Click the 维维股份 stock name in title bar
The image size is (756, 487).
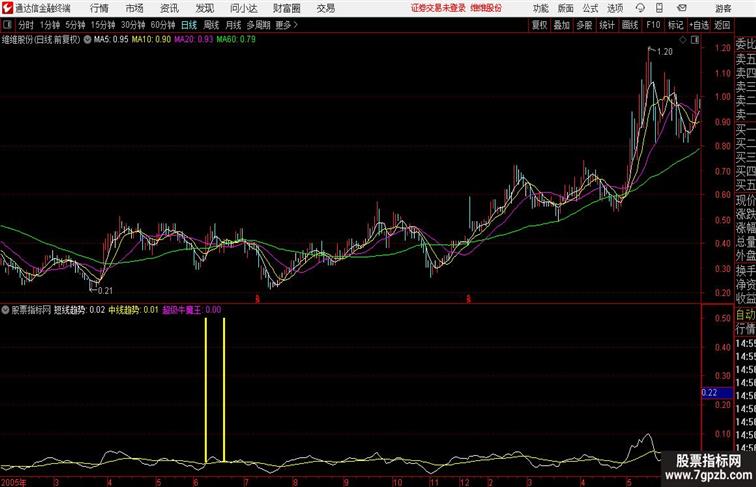486,8
